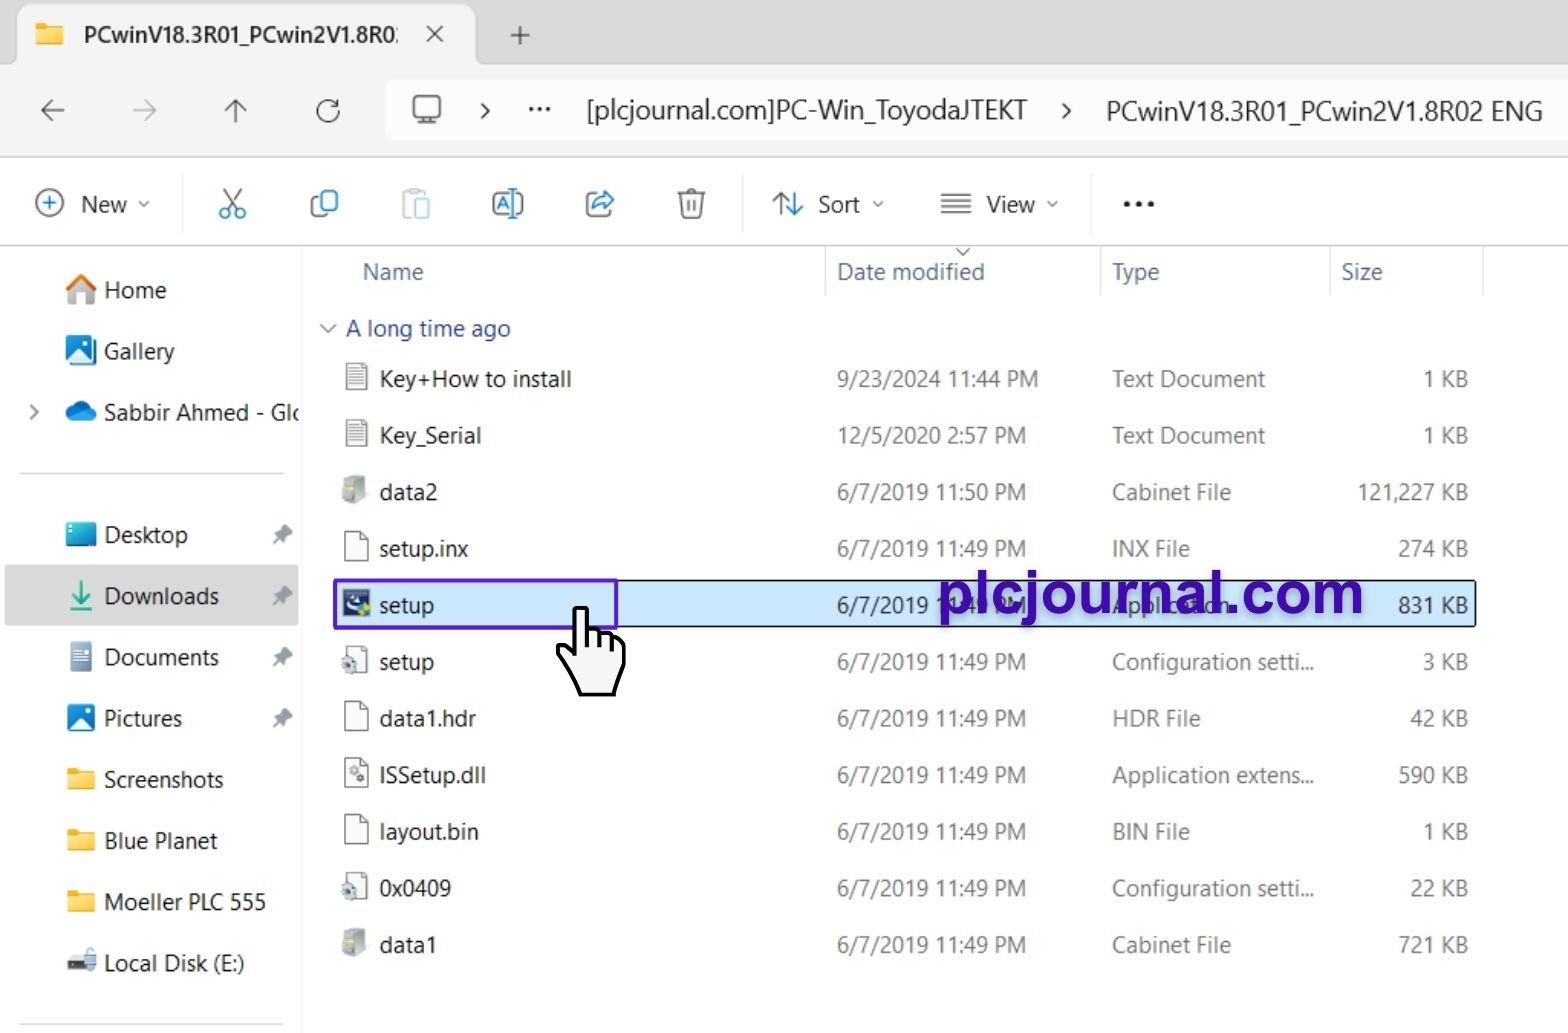
Task: Click the setup application file icon
Action: pos(356,603)
